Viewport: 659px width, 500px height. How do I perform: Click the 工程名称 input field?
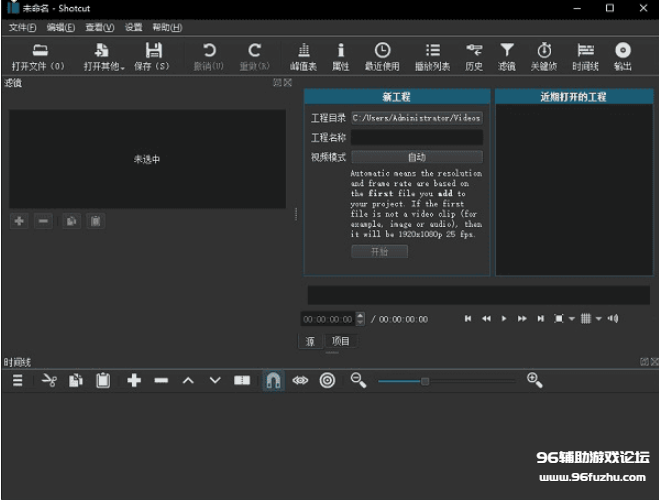[x=416, y=137]
